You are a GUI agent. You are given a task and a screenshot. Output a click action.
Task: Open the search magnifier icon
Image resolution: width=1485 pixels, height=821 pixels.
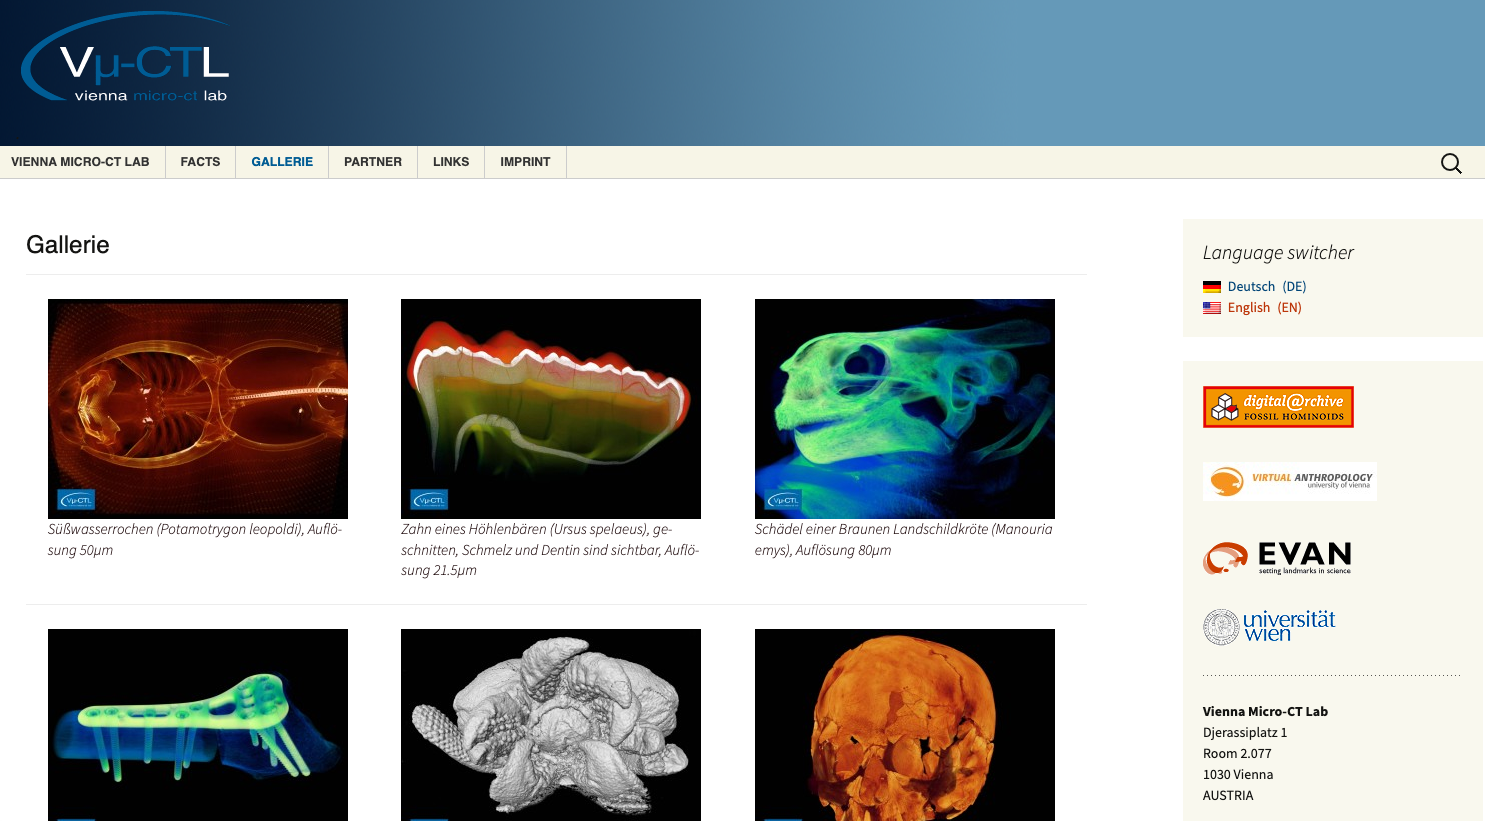click(1451, 163)
